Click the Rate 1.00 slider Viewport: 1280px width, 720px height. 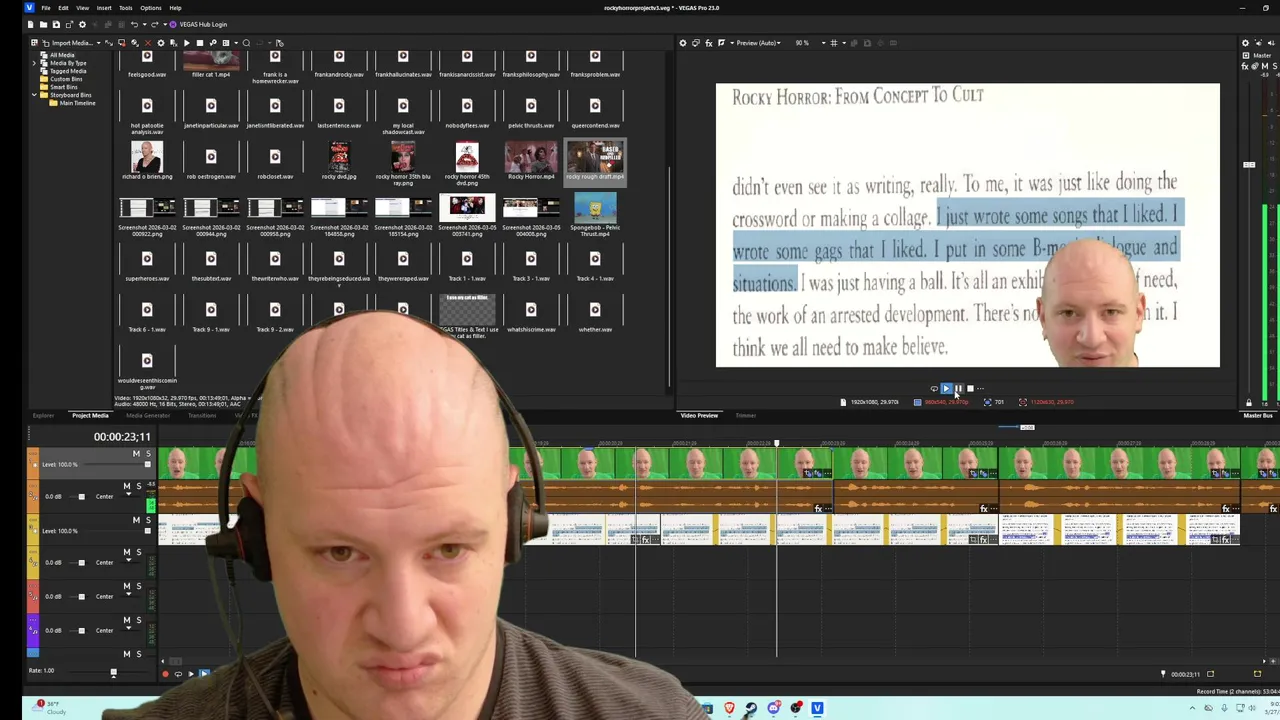(x=113, y=672)
